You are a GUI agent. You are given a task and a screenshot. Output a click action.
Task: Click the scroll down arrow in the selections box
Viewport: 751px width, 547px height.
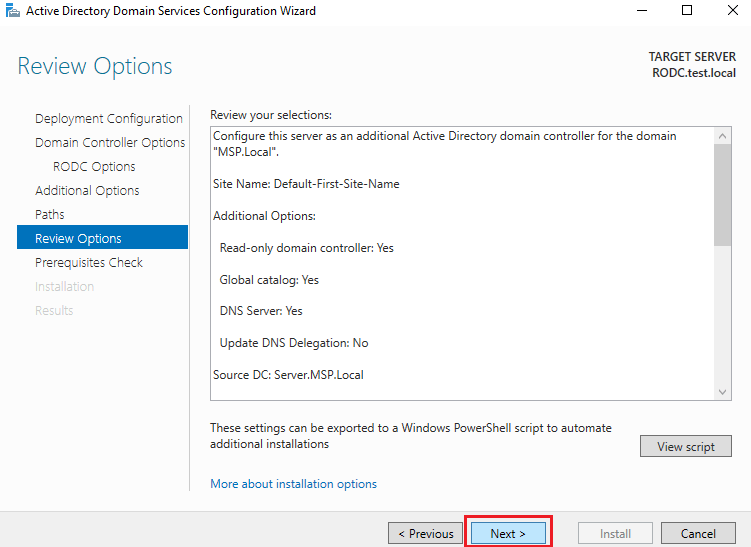click(x=724, y=393)
